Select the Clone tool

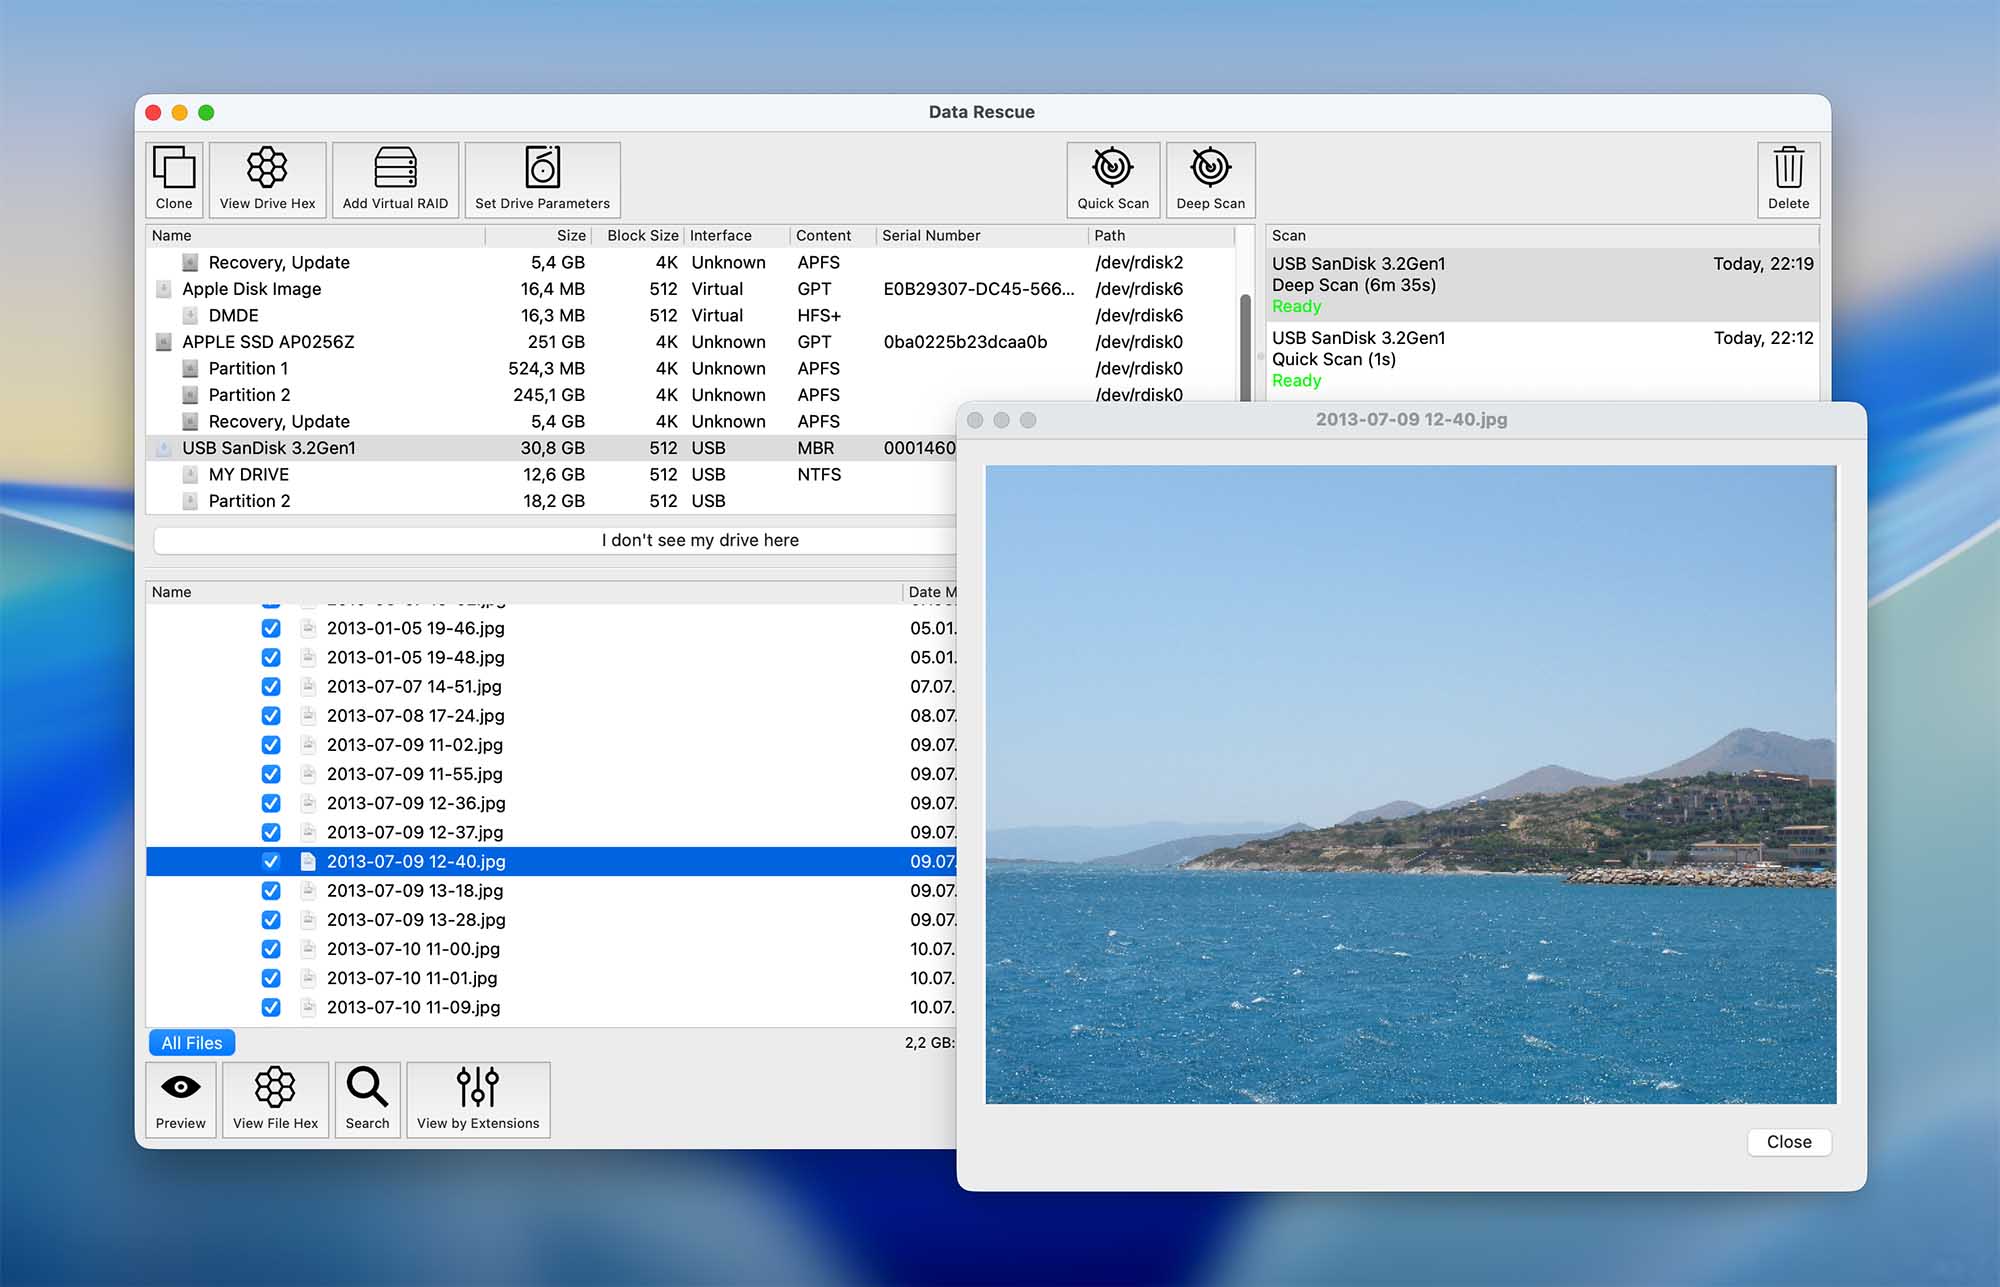[x=173, y=178]
